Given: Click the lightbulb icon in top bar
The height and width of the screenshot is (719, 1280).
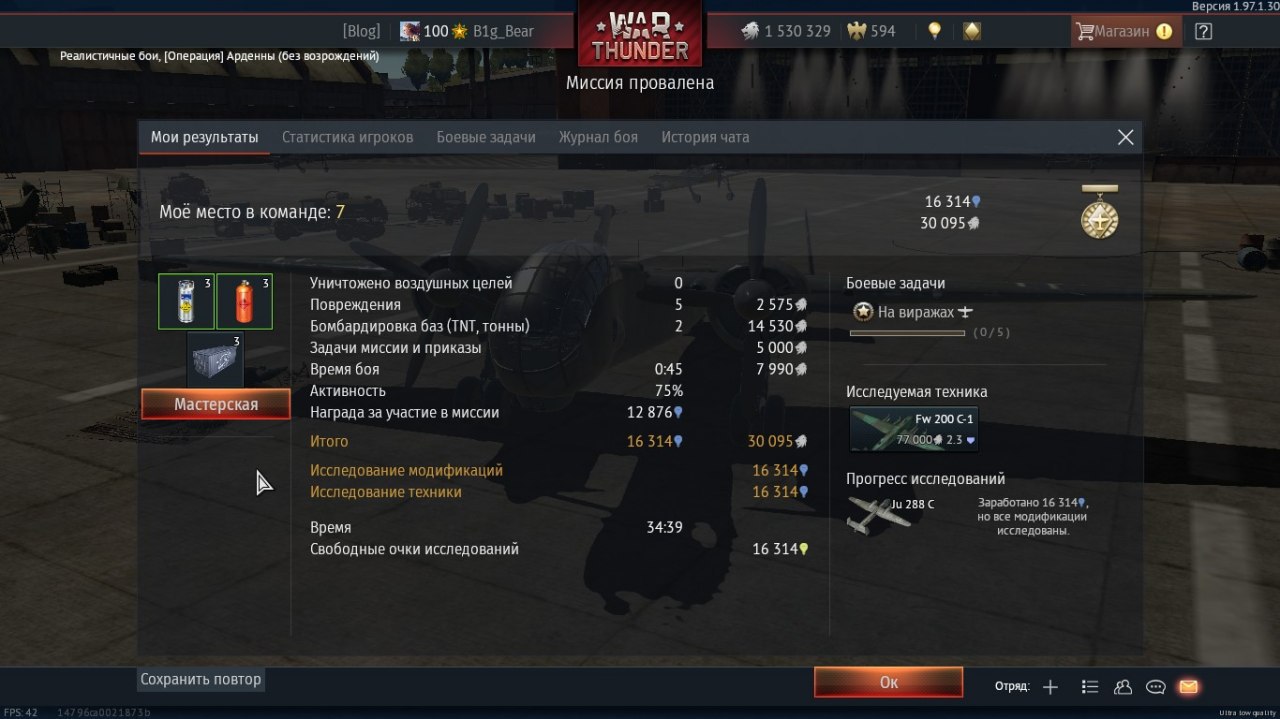Looking at the screenshot, I should click(x=934, y=31).
